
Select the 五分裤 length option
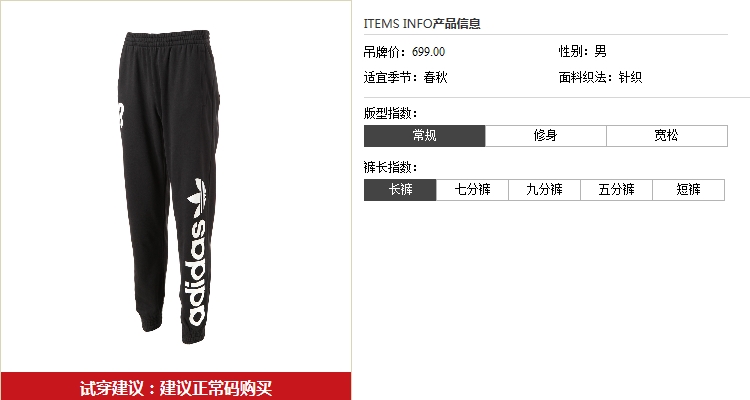pos(617,190)
